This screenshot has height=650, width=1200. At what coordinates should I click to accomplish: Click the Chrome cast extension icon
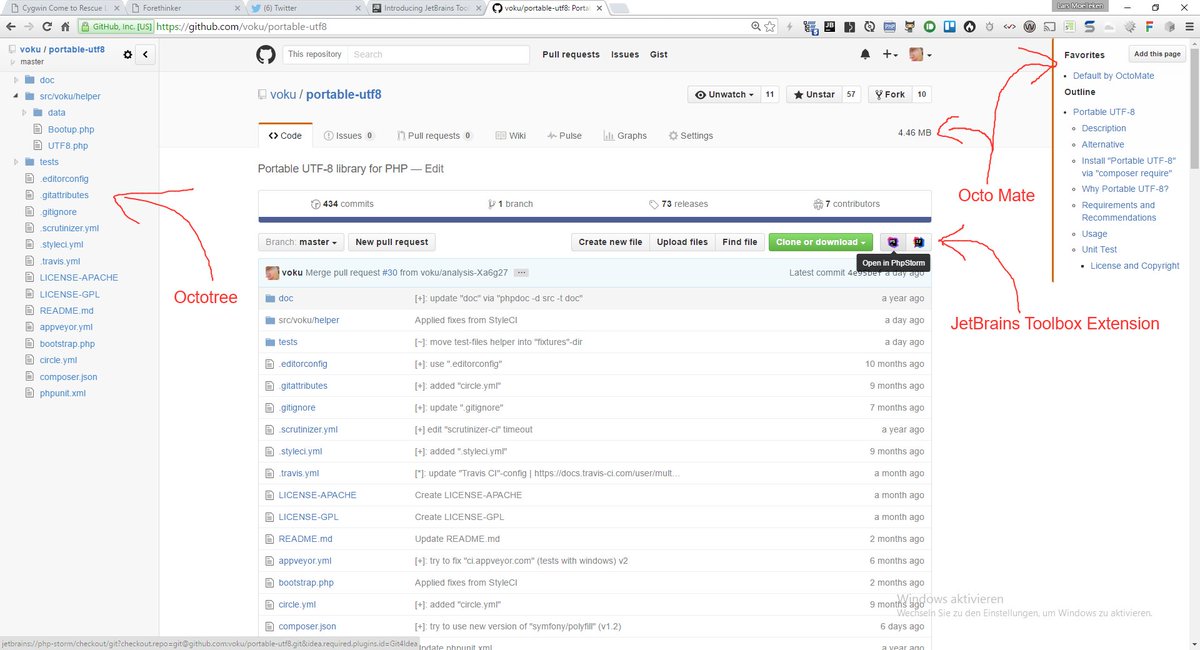(x=1049, y=27)
